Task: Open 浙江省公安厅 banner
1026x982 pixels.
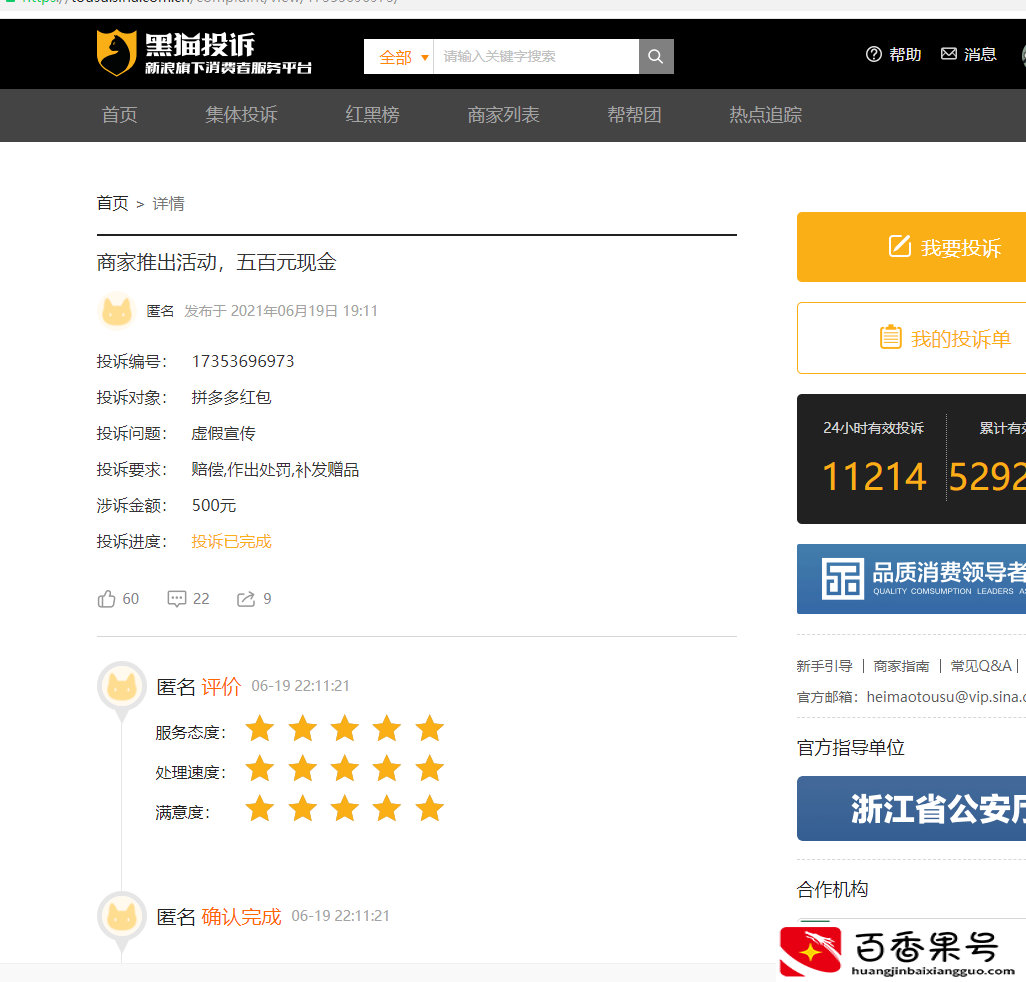Action: [911, 809]
